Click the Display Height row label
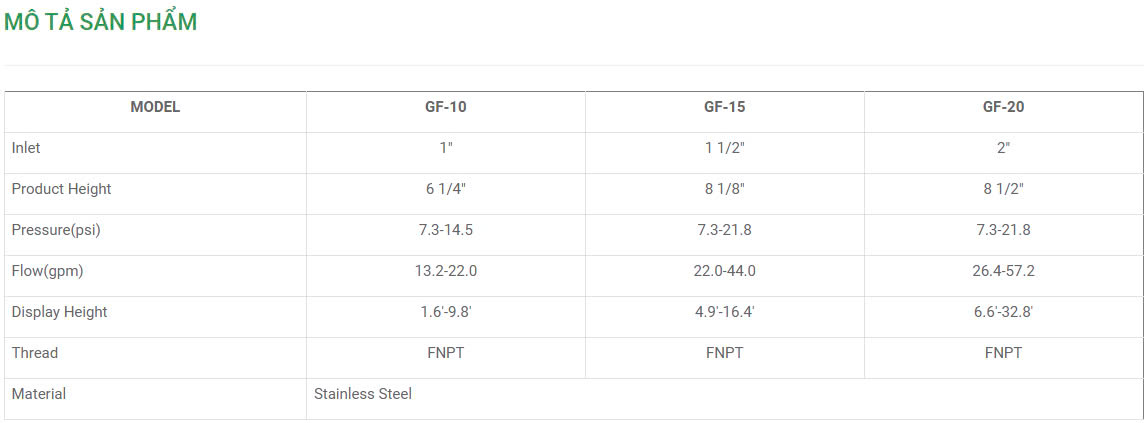 59,312
